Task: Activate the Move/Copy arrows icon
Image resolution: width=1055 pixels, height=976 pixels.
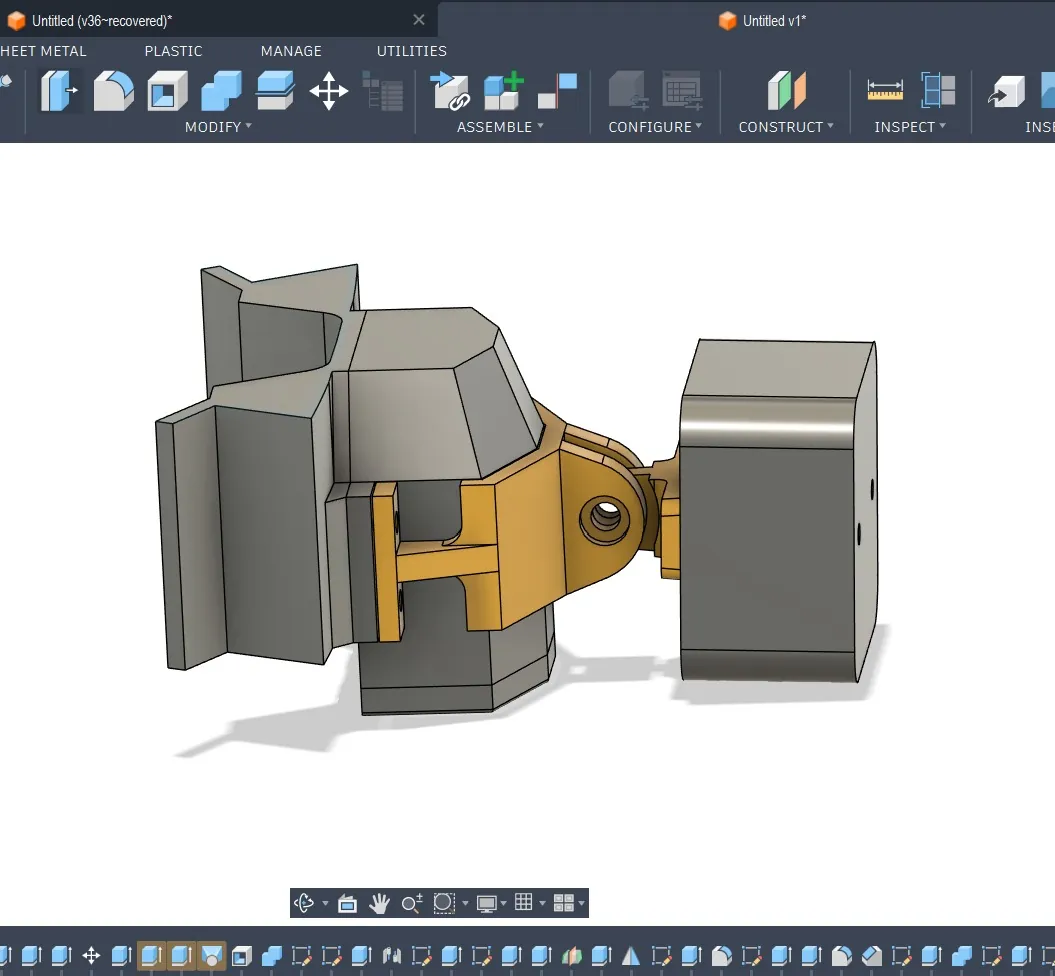Action: coord(328,91)
